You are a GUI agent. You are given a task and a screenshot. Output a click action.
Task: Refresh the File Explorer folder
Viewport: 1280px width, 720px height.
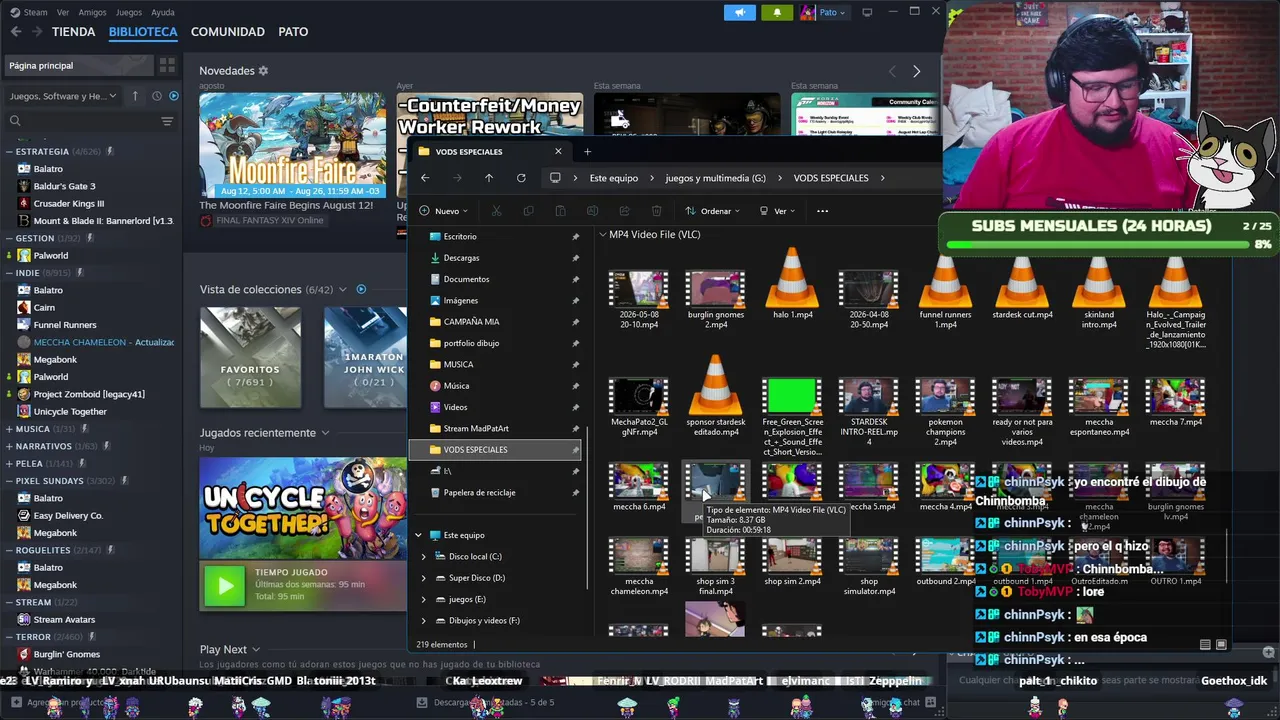(521, 178)
